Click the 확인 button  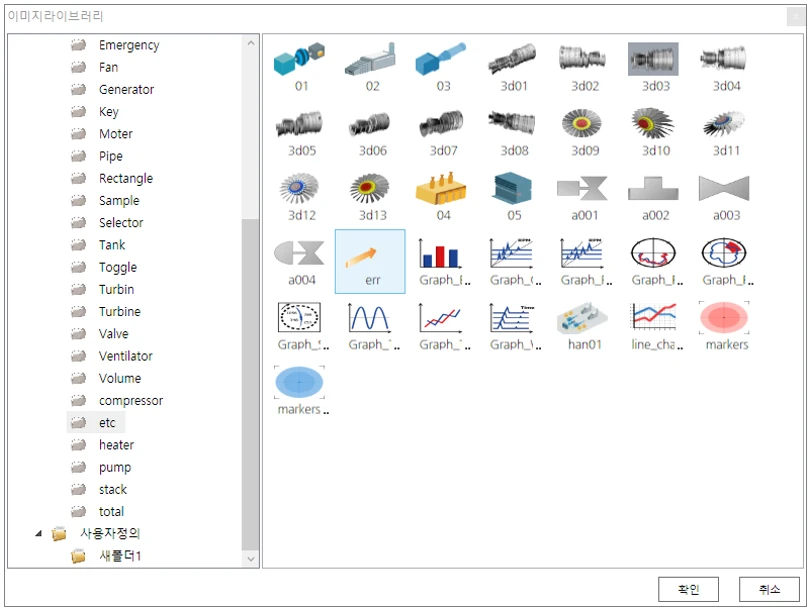tap(688, 590)
